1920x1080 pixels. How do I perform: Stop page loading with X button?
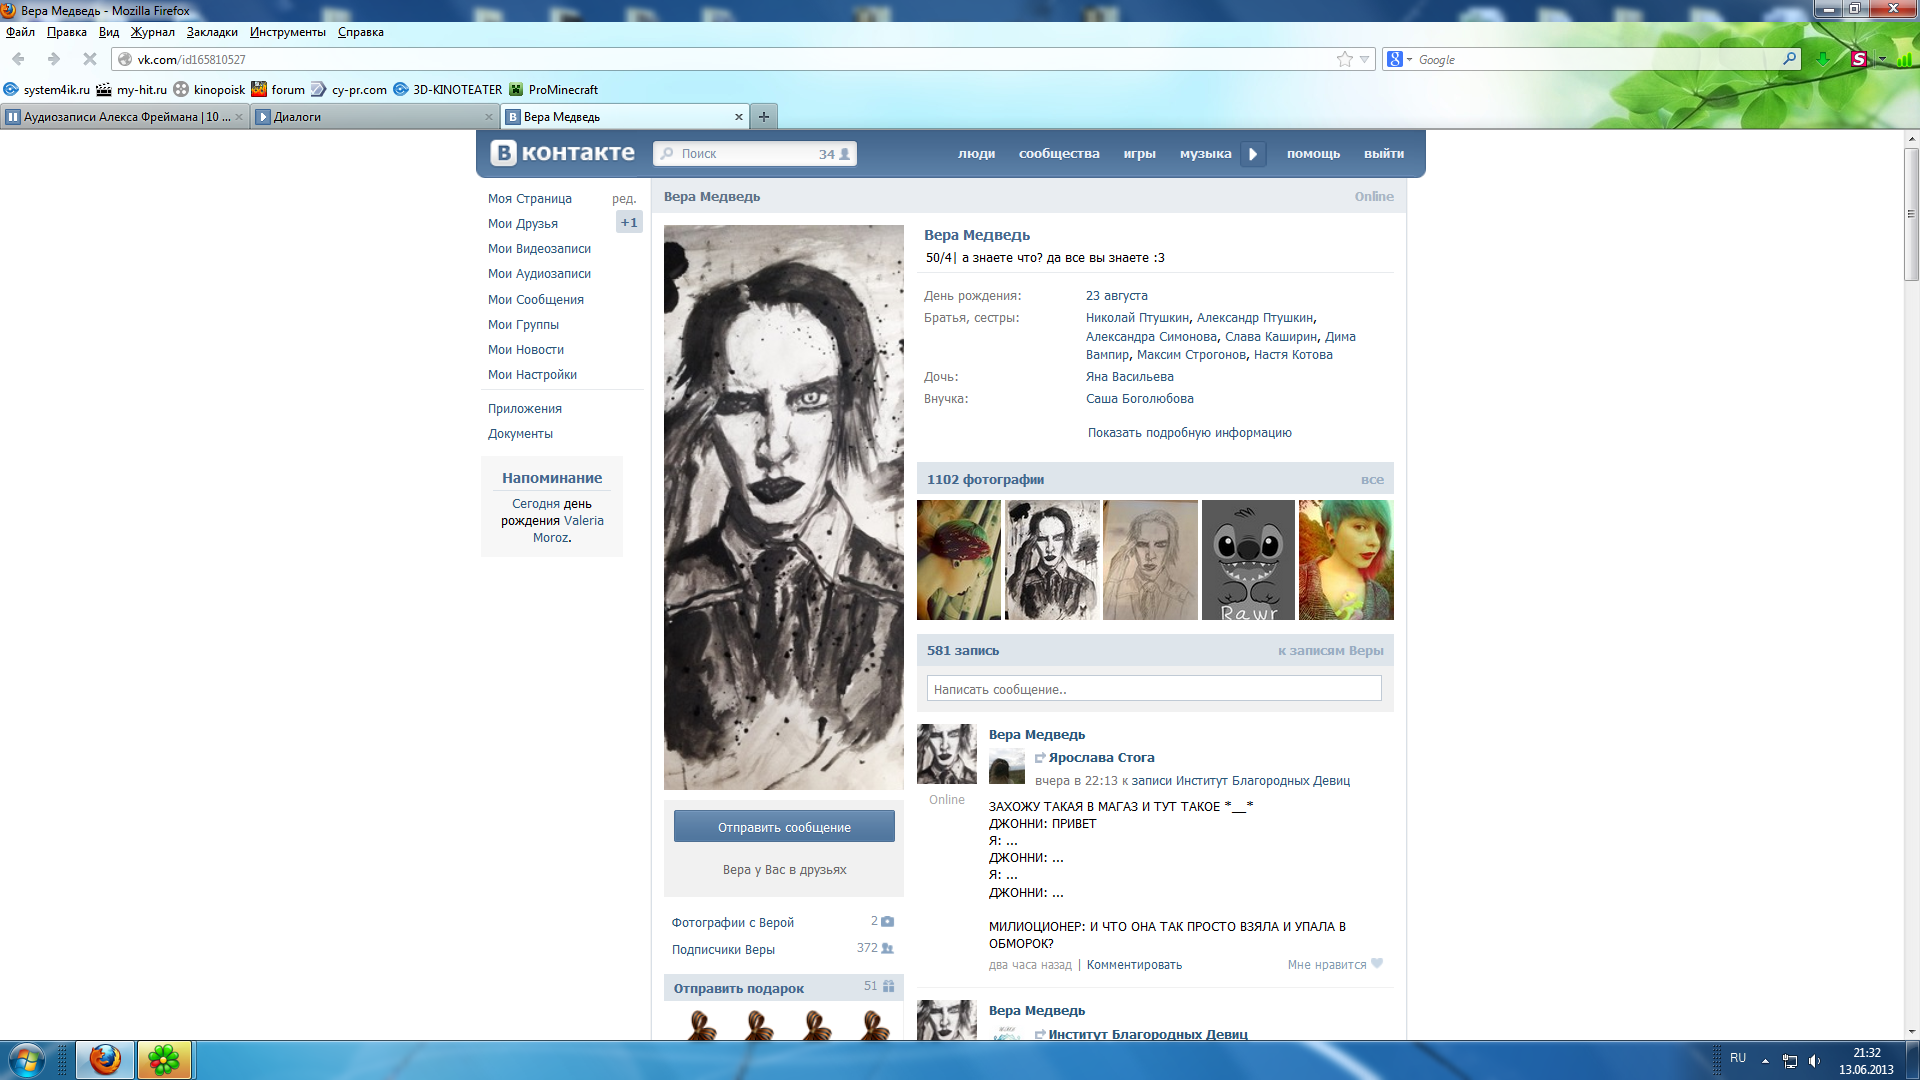90,59
